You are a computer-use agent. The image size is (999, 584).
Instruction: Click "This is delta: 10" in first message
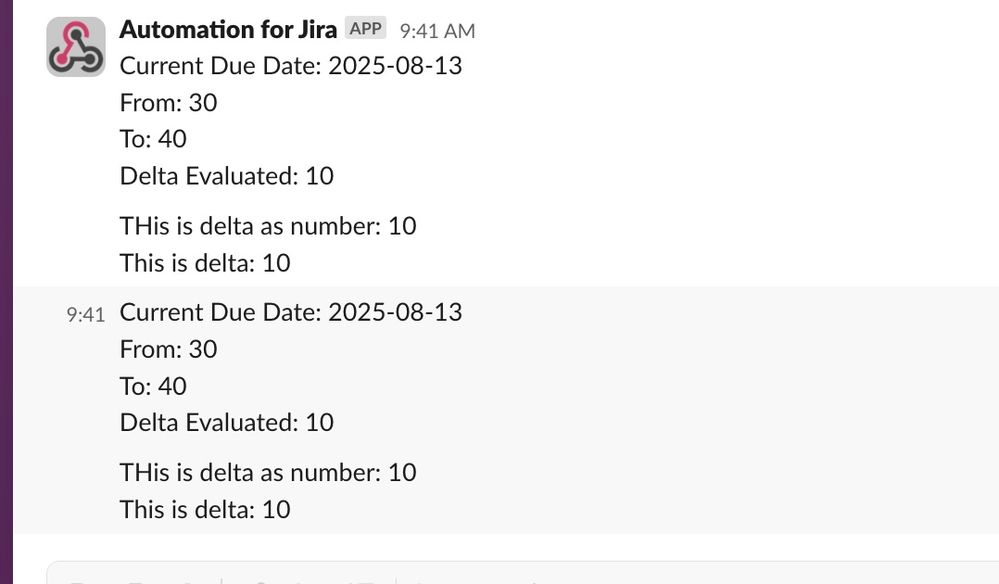point(205,263)
